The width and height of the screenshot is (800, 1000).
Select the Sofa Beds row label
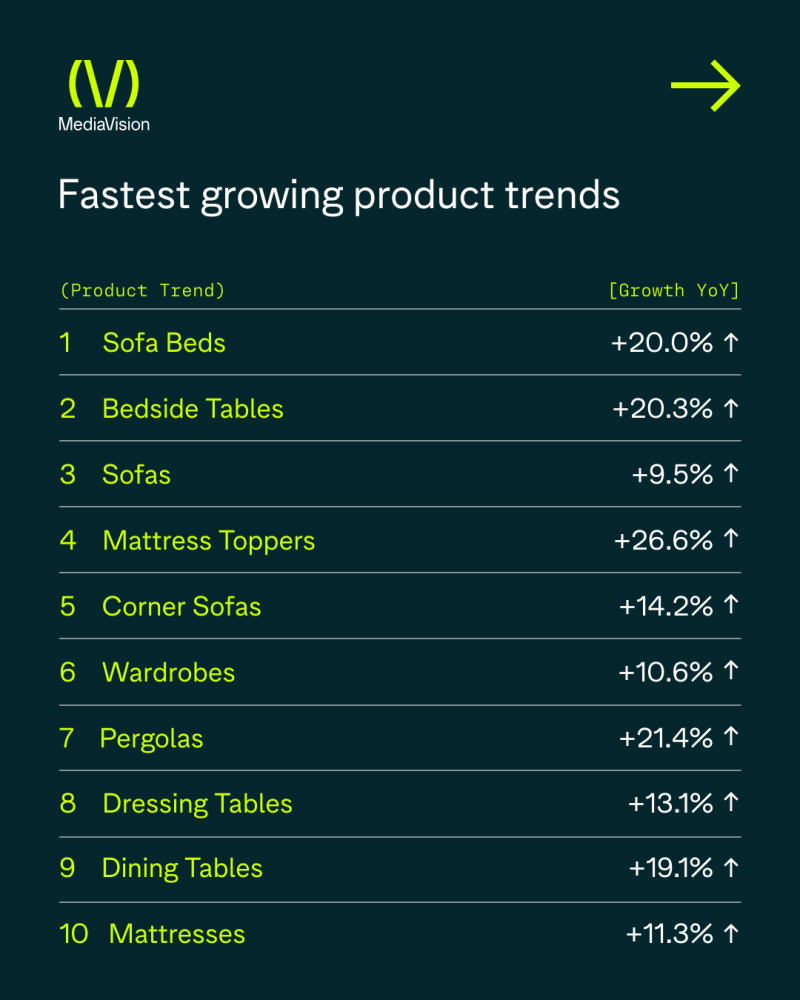coord(164,343)
